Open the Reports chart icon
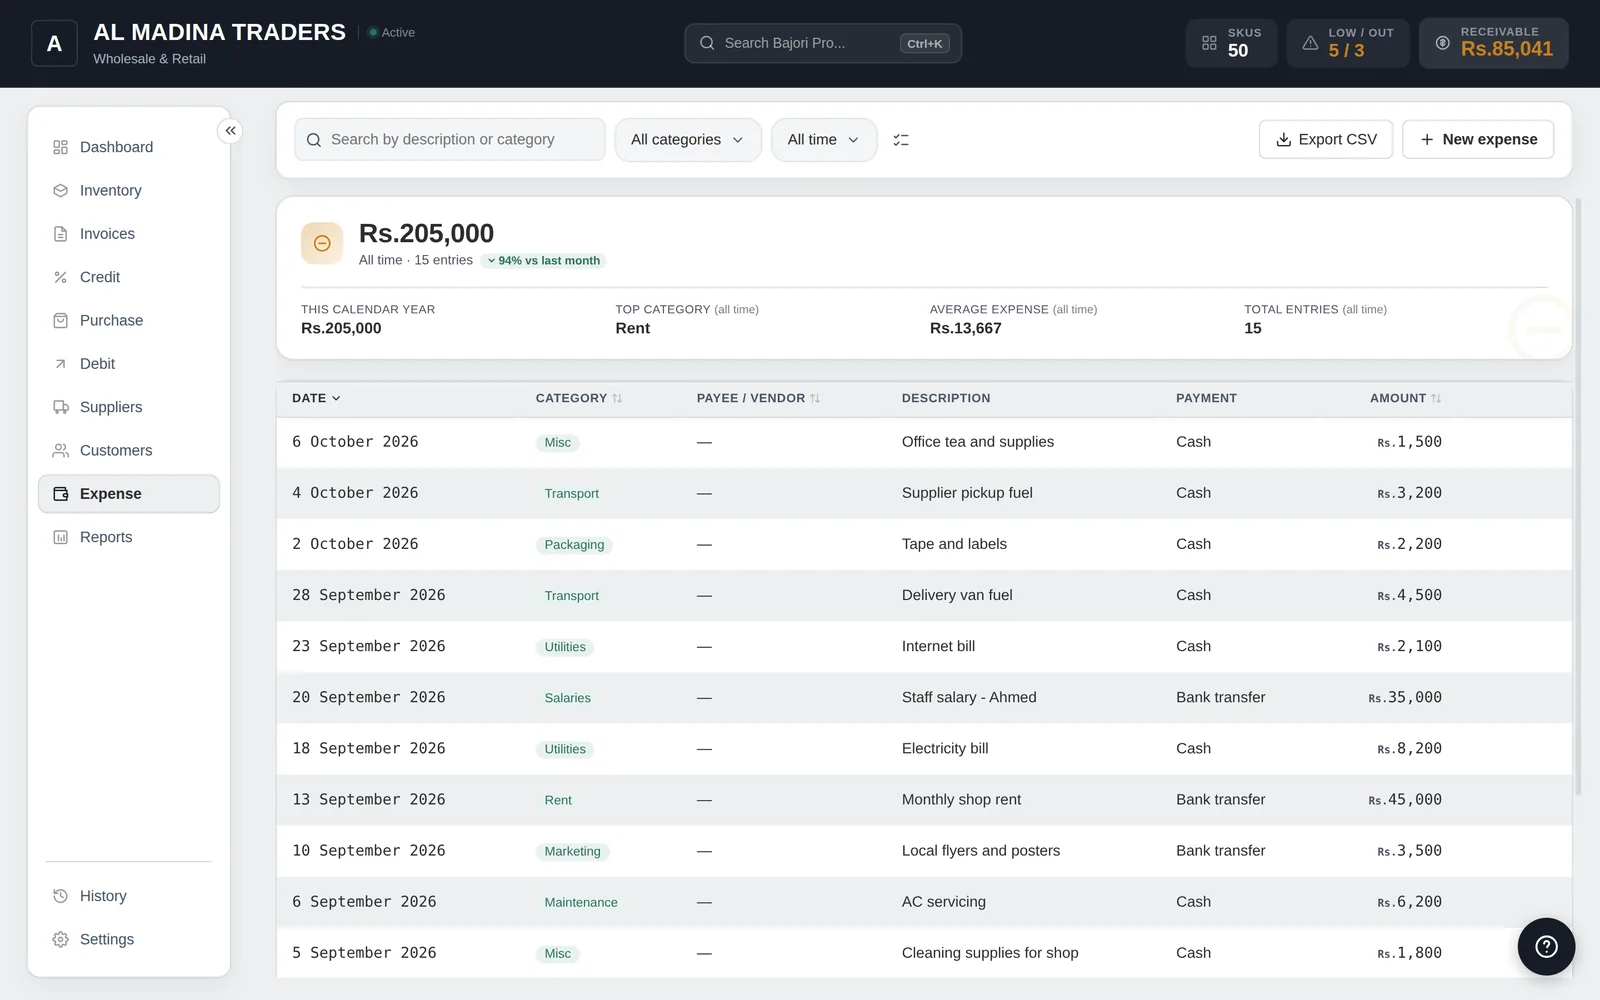The image size is (1600, 1000). coord(60,537)
